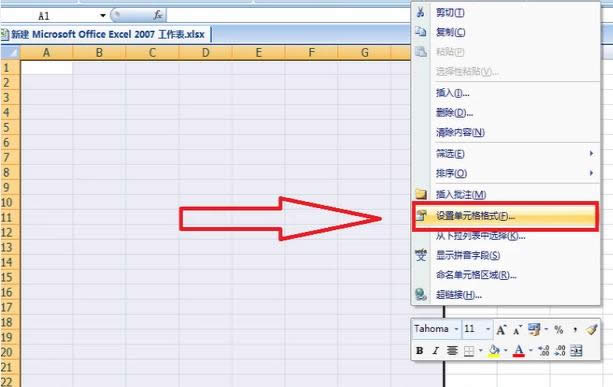Click the Shrink Font icon
This screenshot has height=387, width=613.
coord(517,330)
